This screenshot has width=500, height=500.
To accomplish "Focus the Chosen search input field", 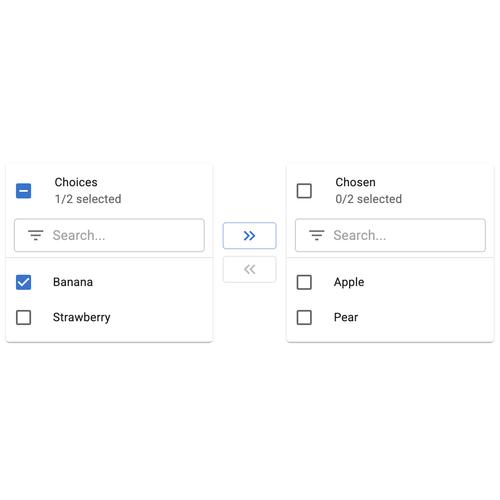I will tap(390, 235).
